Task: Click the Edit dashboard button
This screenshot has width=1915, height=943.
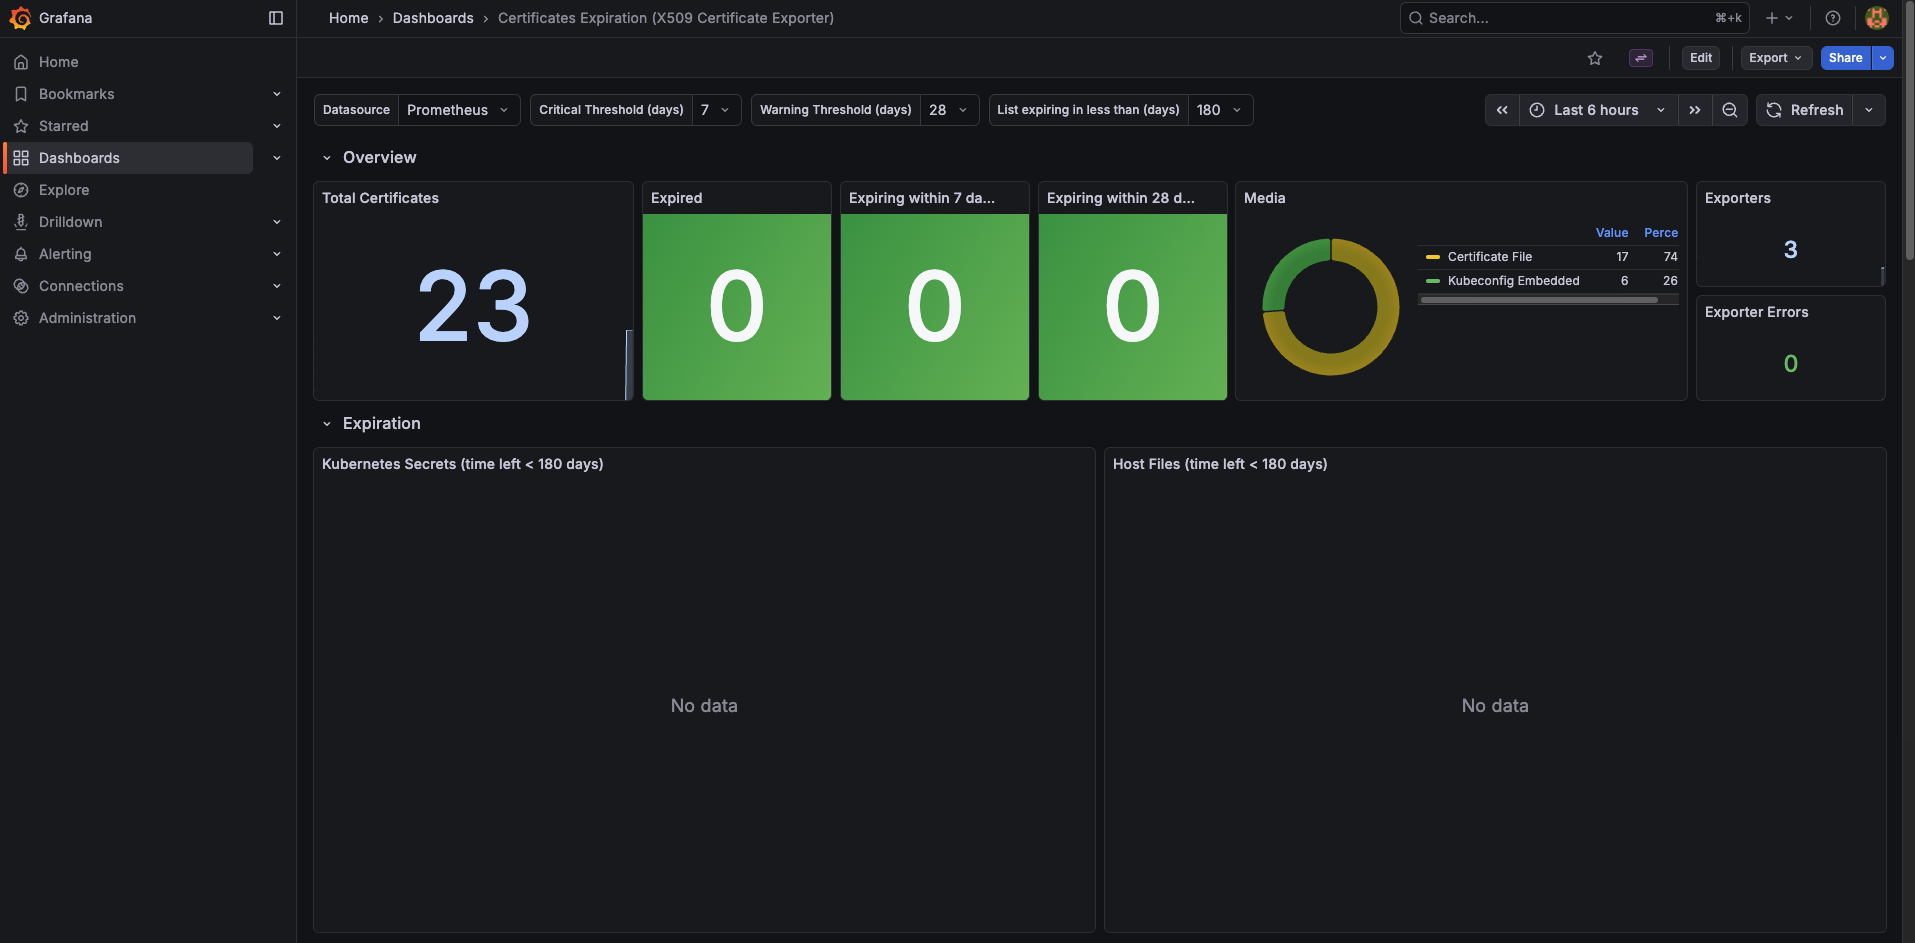Action: tap(1700, 58)
